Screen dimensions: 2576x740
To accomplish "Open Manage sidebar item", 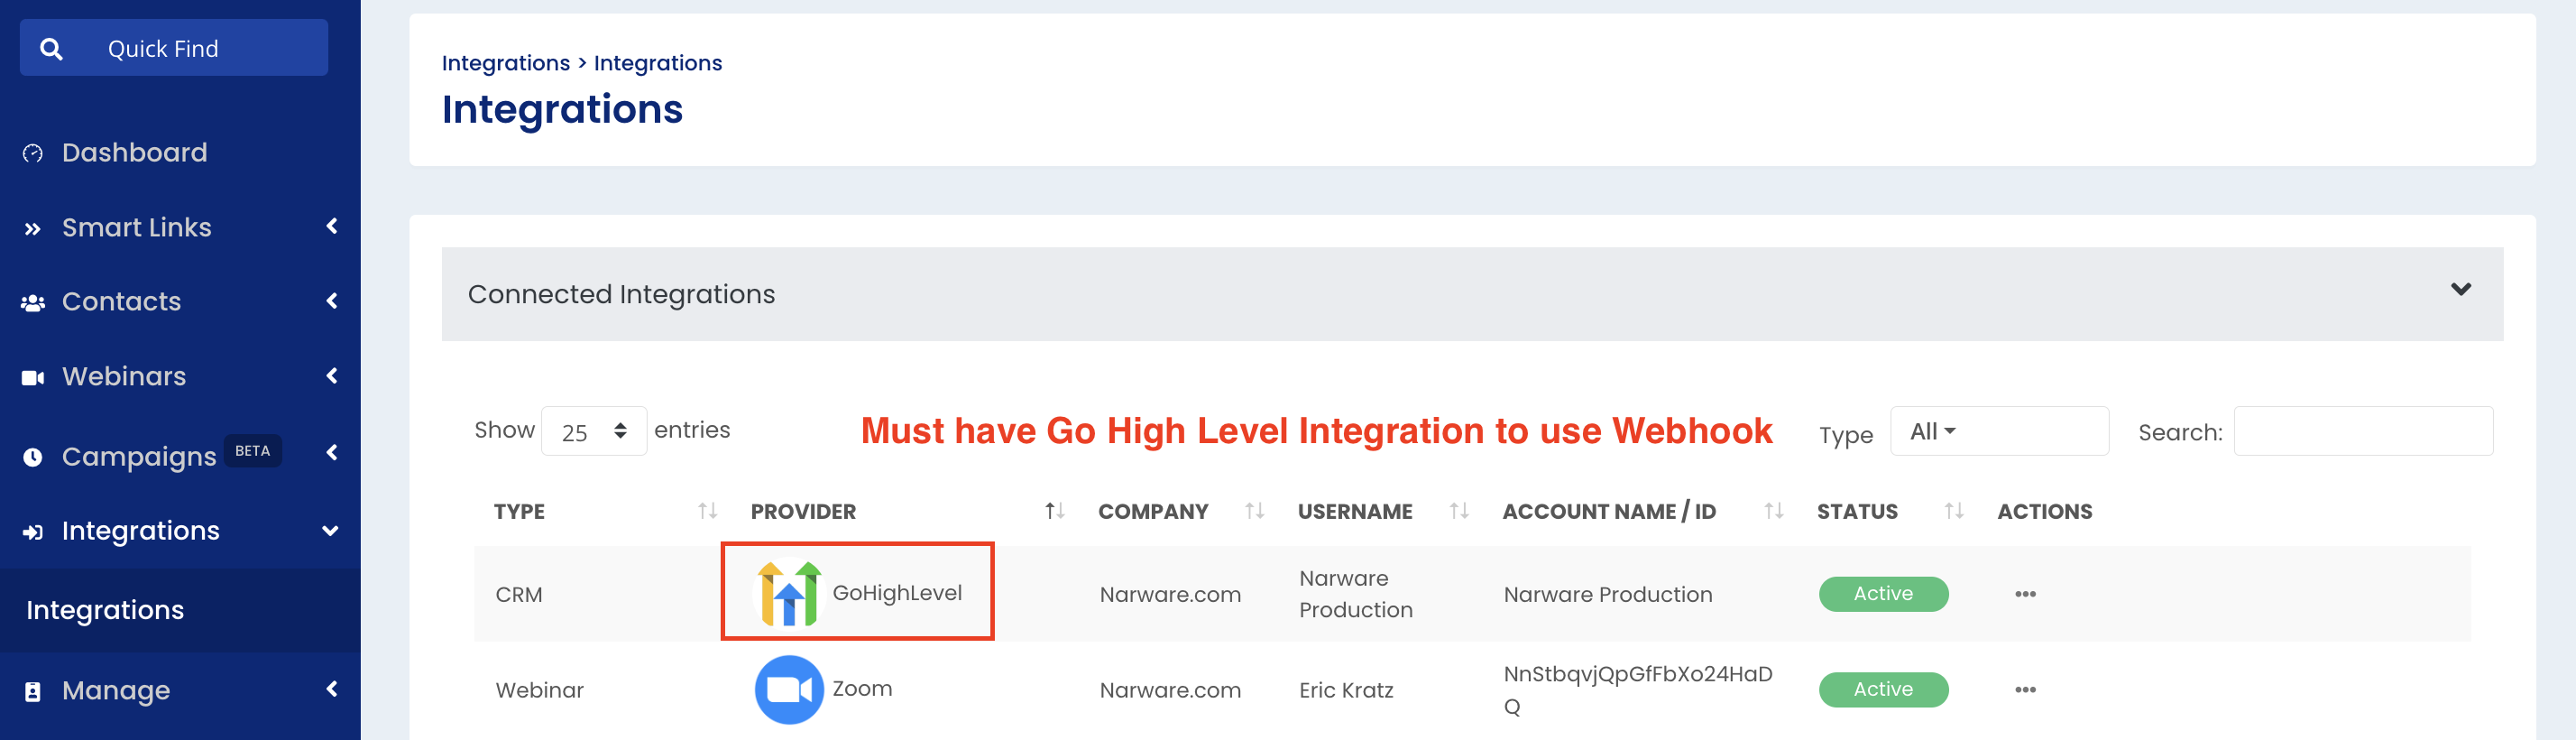I will tap(116, 691).
